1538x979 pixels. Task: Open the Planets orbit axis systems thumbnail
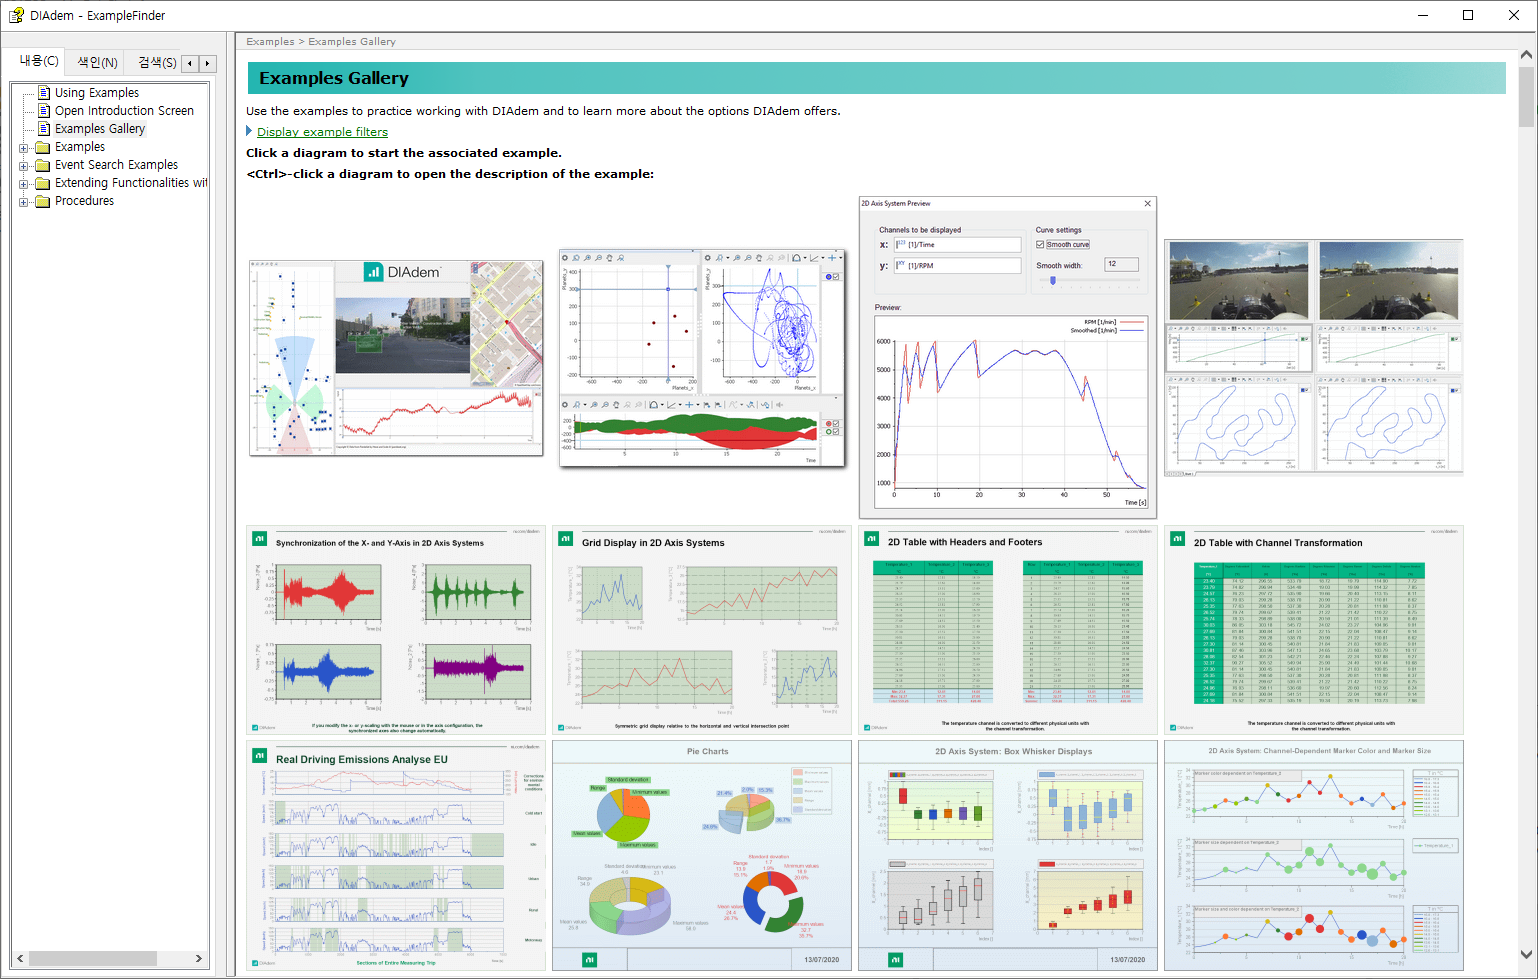point(702,358)
